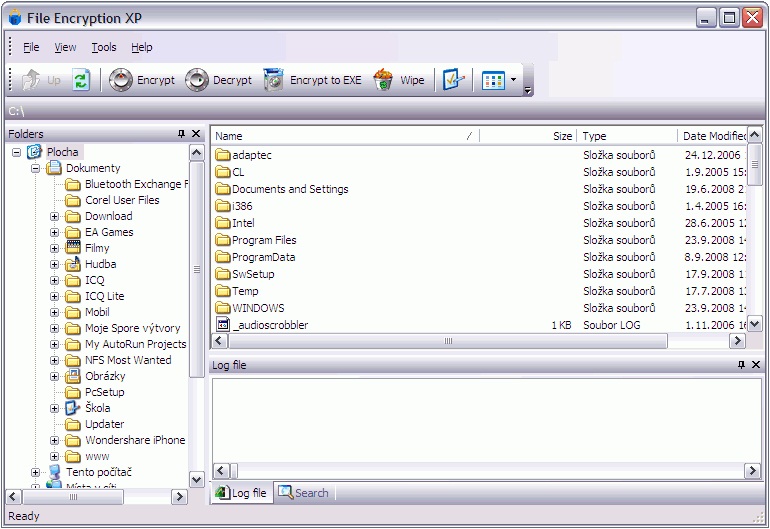Select Encrypt to EXE tool
The width and height of the screenshot is (770, 529).
(312, 81)
